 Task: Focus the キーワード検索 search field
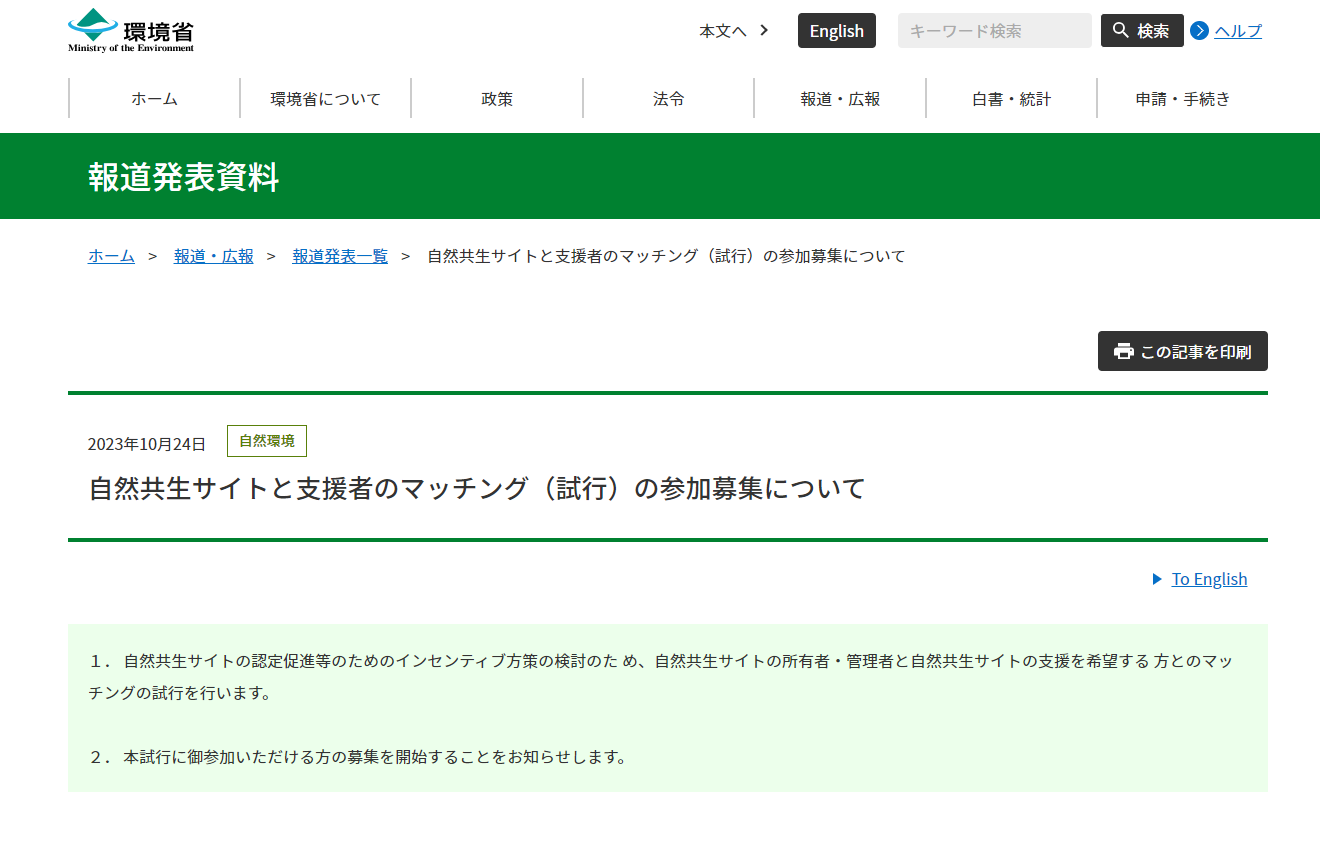[x=994, y=31]
